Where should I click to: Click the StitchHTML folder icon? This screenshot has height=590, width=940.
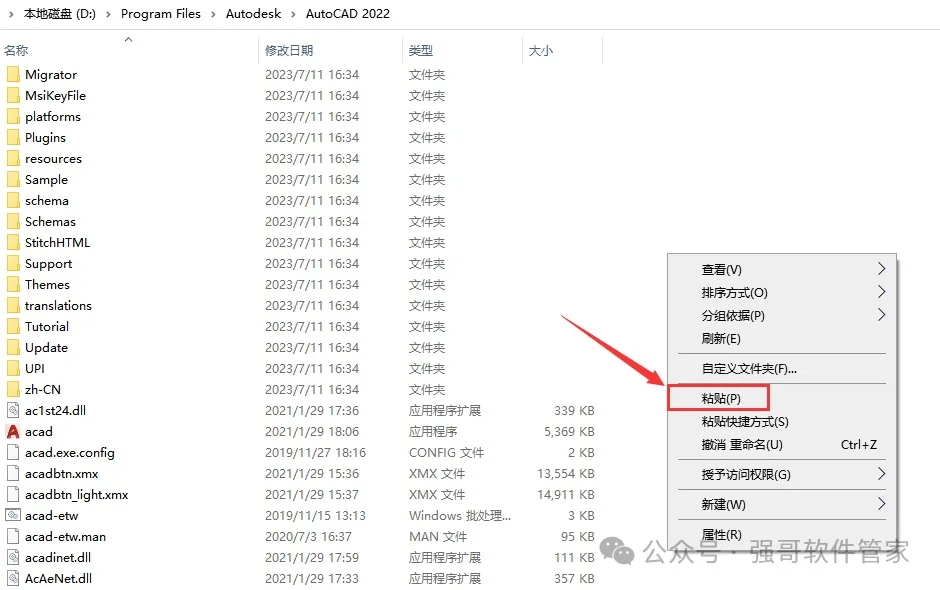[x=13, y=242]
